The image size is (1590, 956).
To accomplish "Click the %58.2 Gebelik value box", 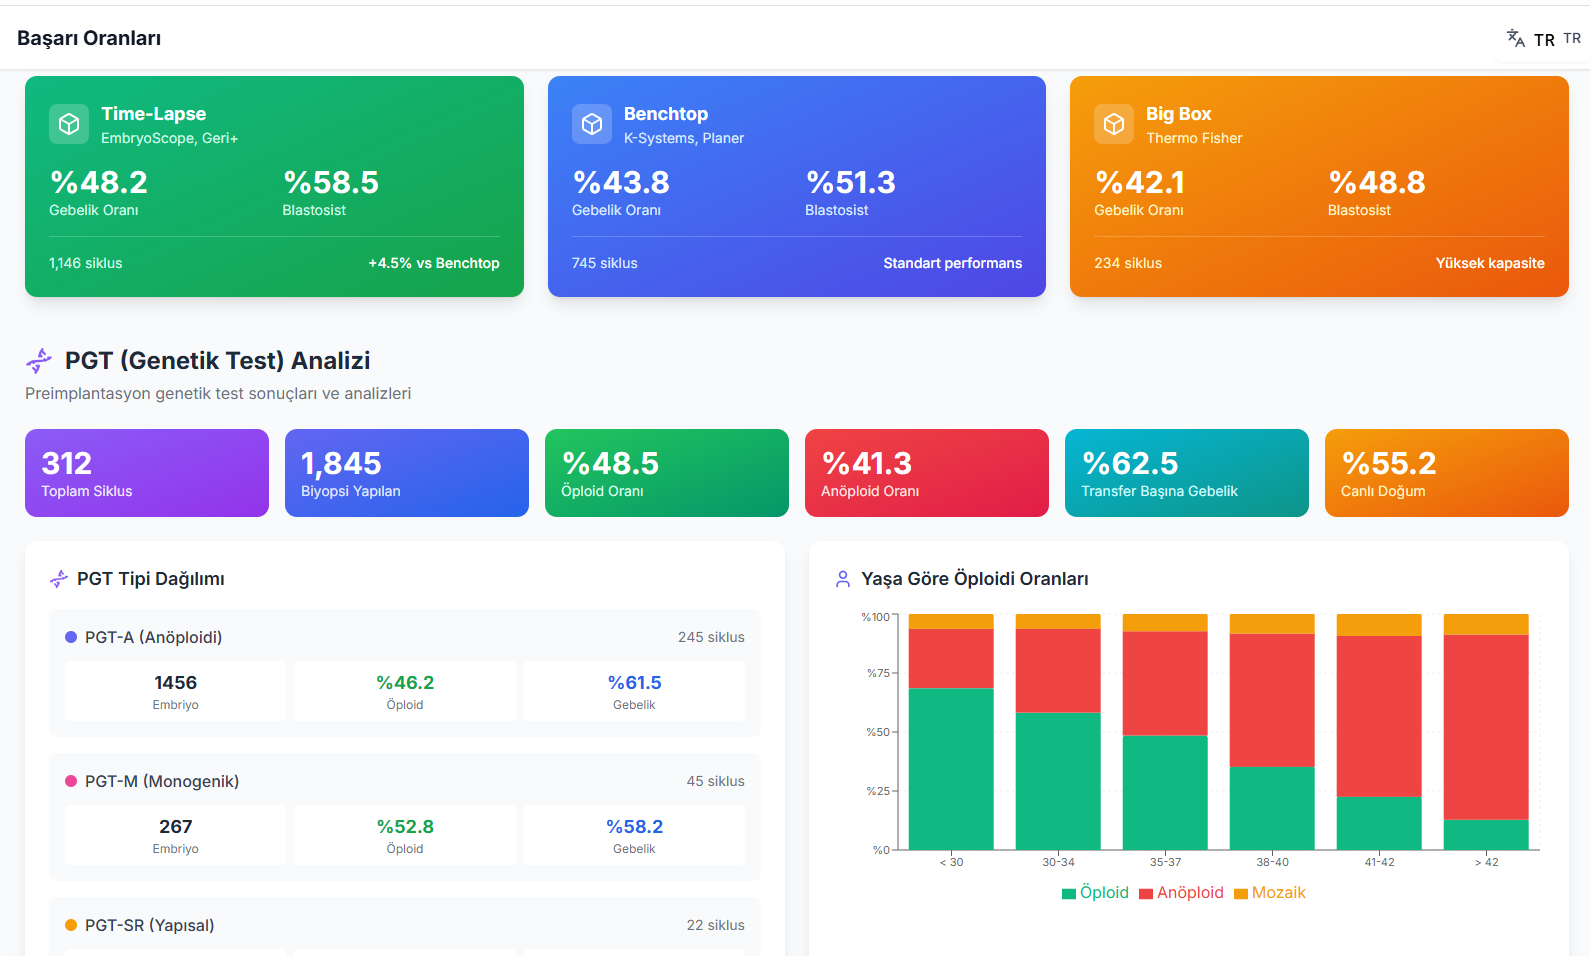I will [x=634, y=835].
